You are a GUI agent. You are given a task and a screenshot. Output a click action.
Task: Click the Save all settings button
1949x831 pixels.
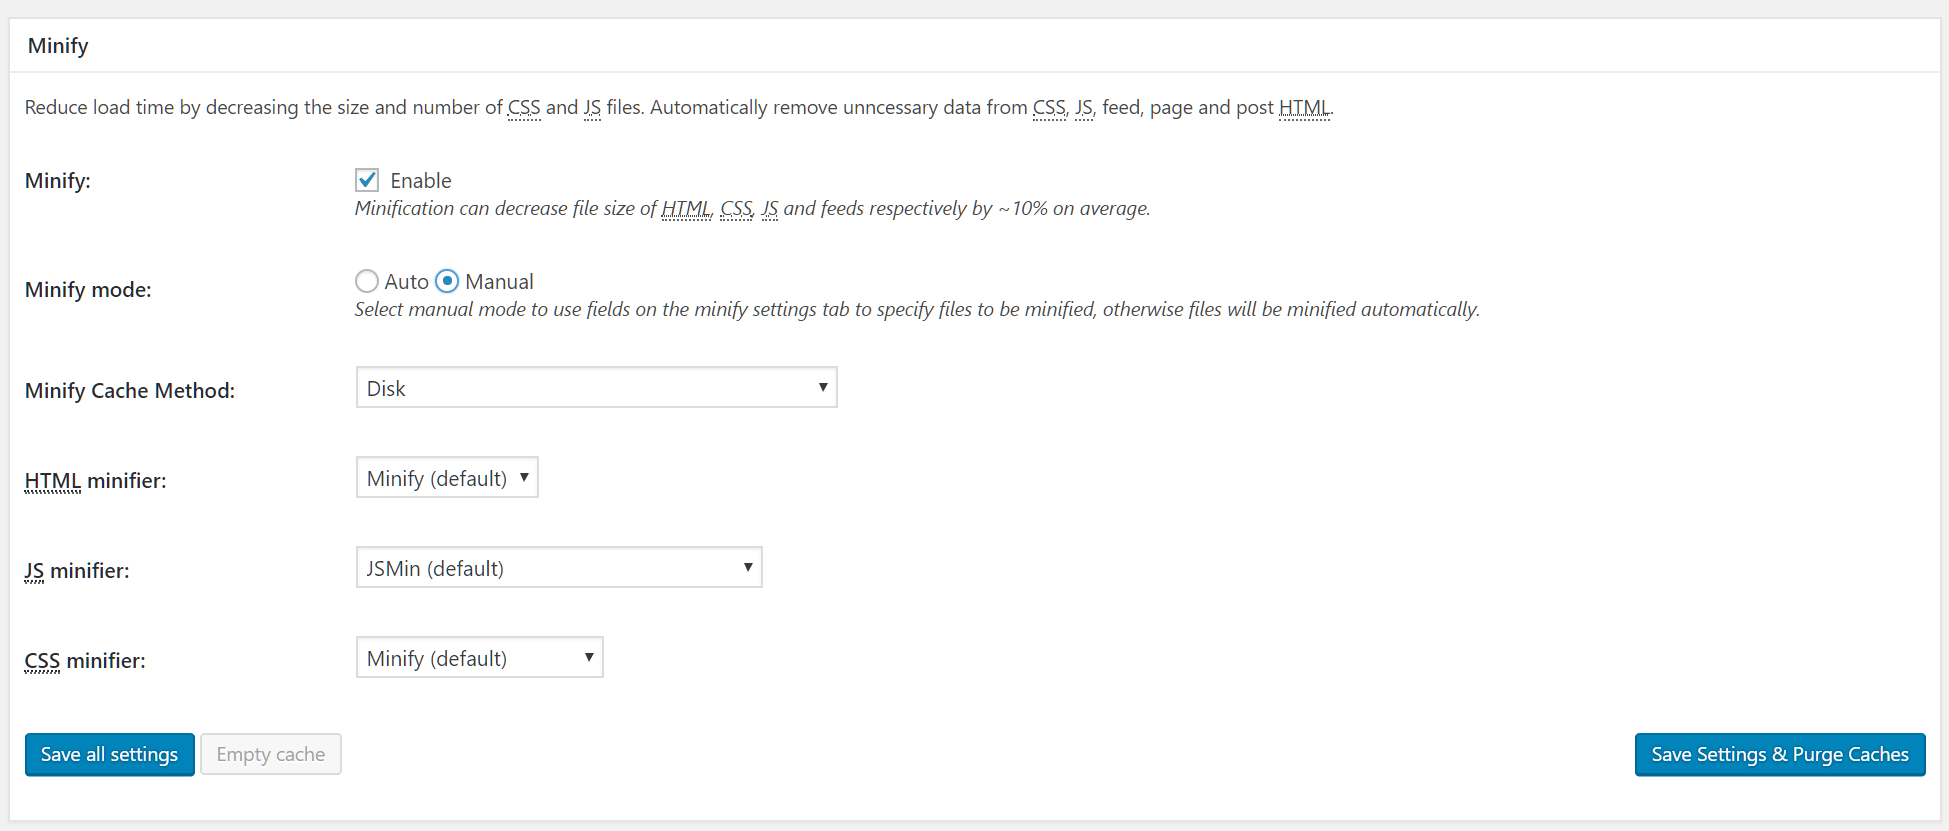pos(110,754)
